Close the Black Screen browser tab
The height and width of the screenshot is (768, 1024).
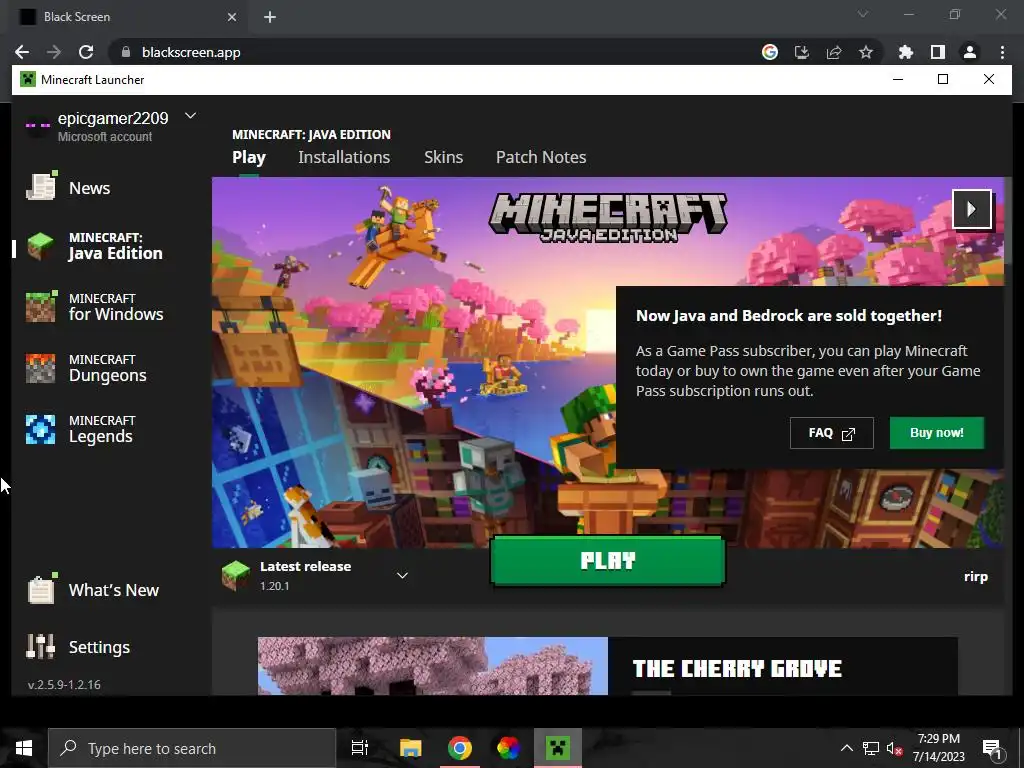point(232,17)
